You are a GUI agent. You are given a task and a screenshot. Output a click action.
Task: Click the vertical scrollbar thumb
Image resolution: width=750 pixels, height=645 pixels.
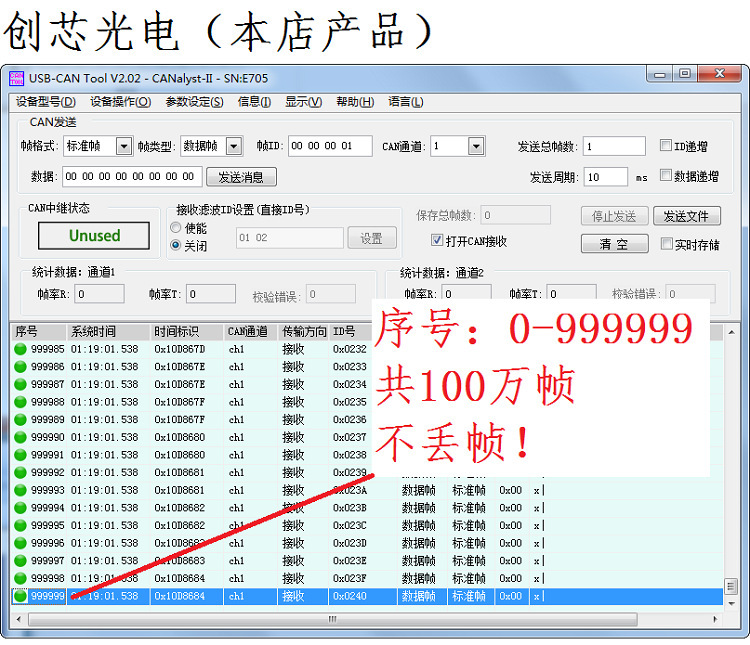tap(731, 586)
